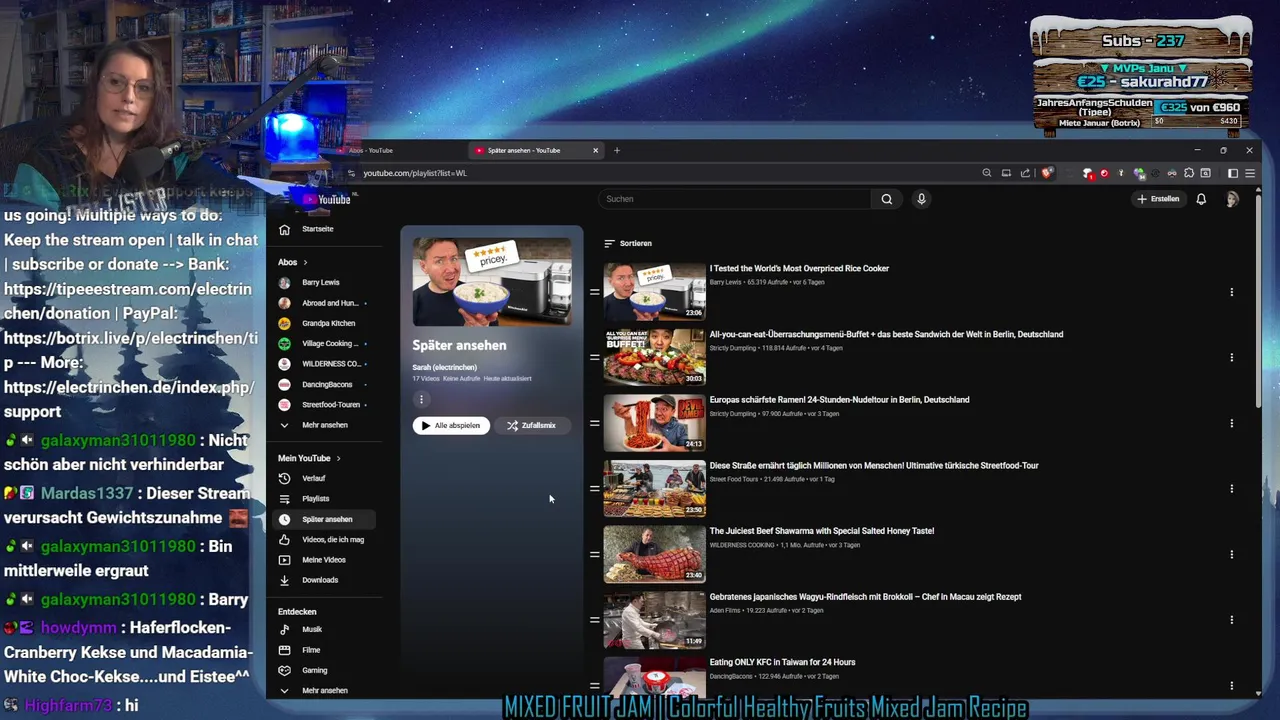Open Abroad and Hun... channel subscription
The height and width of the screenshot is (720, 1280).
325,303
